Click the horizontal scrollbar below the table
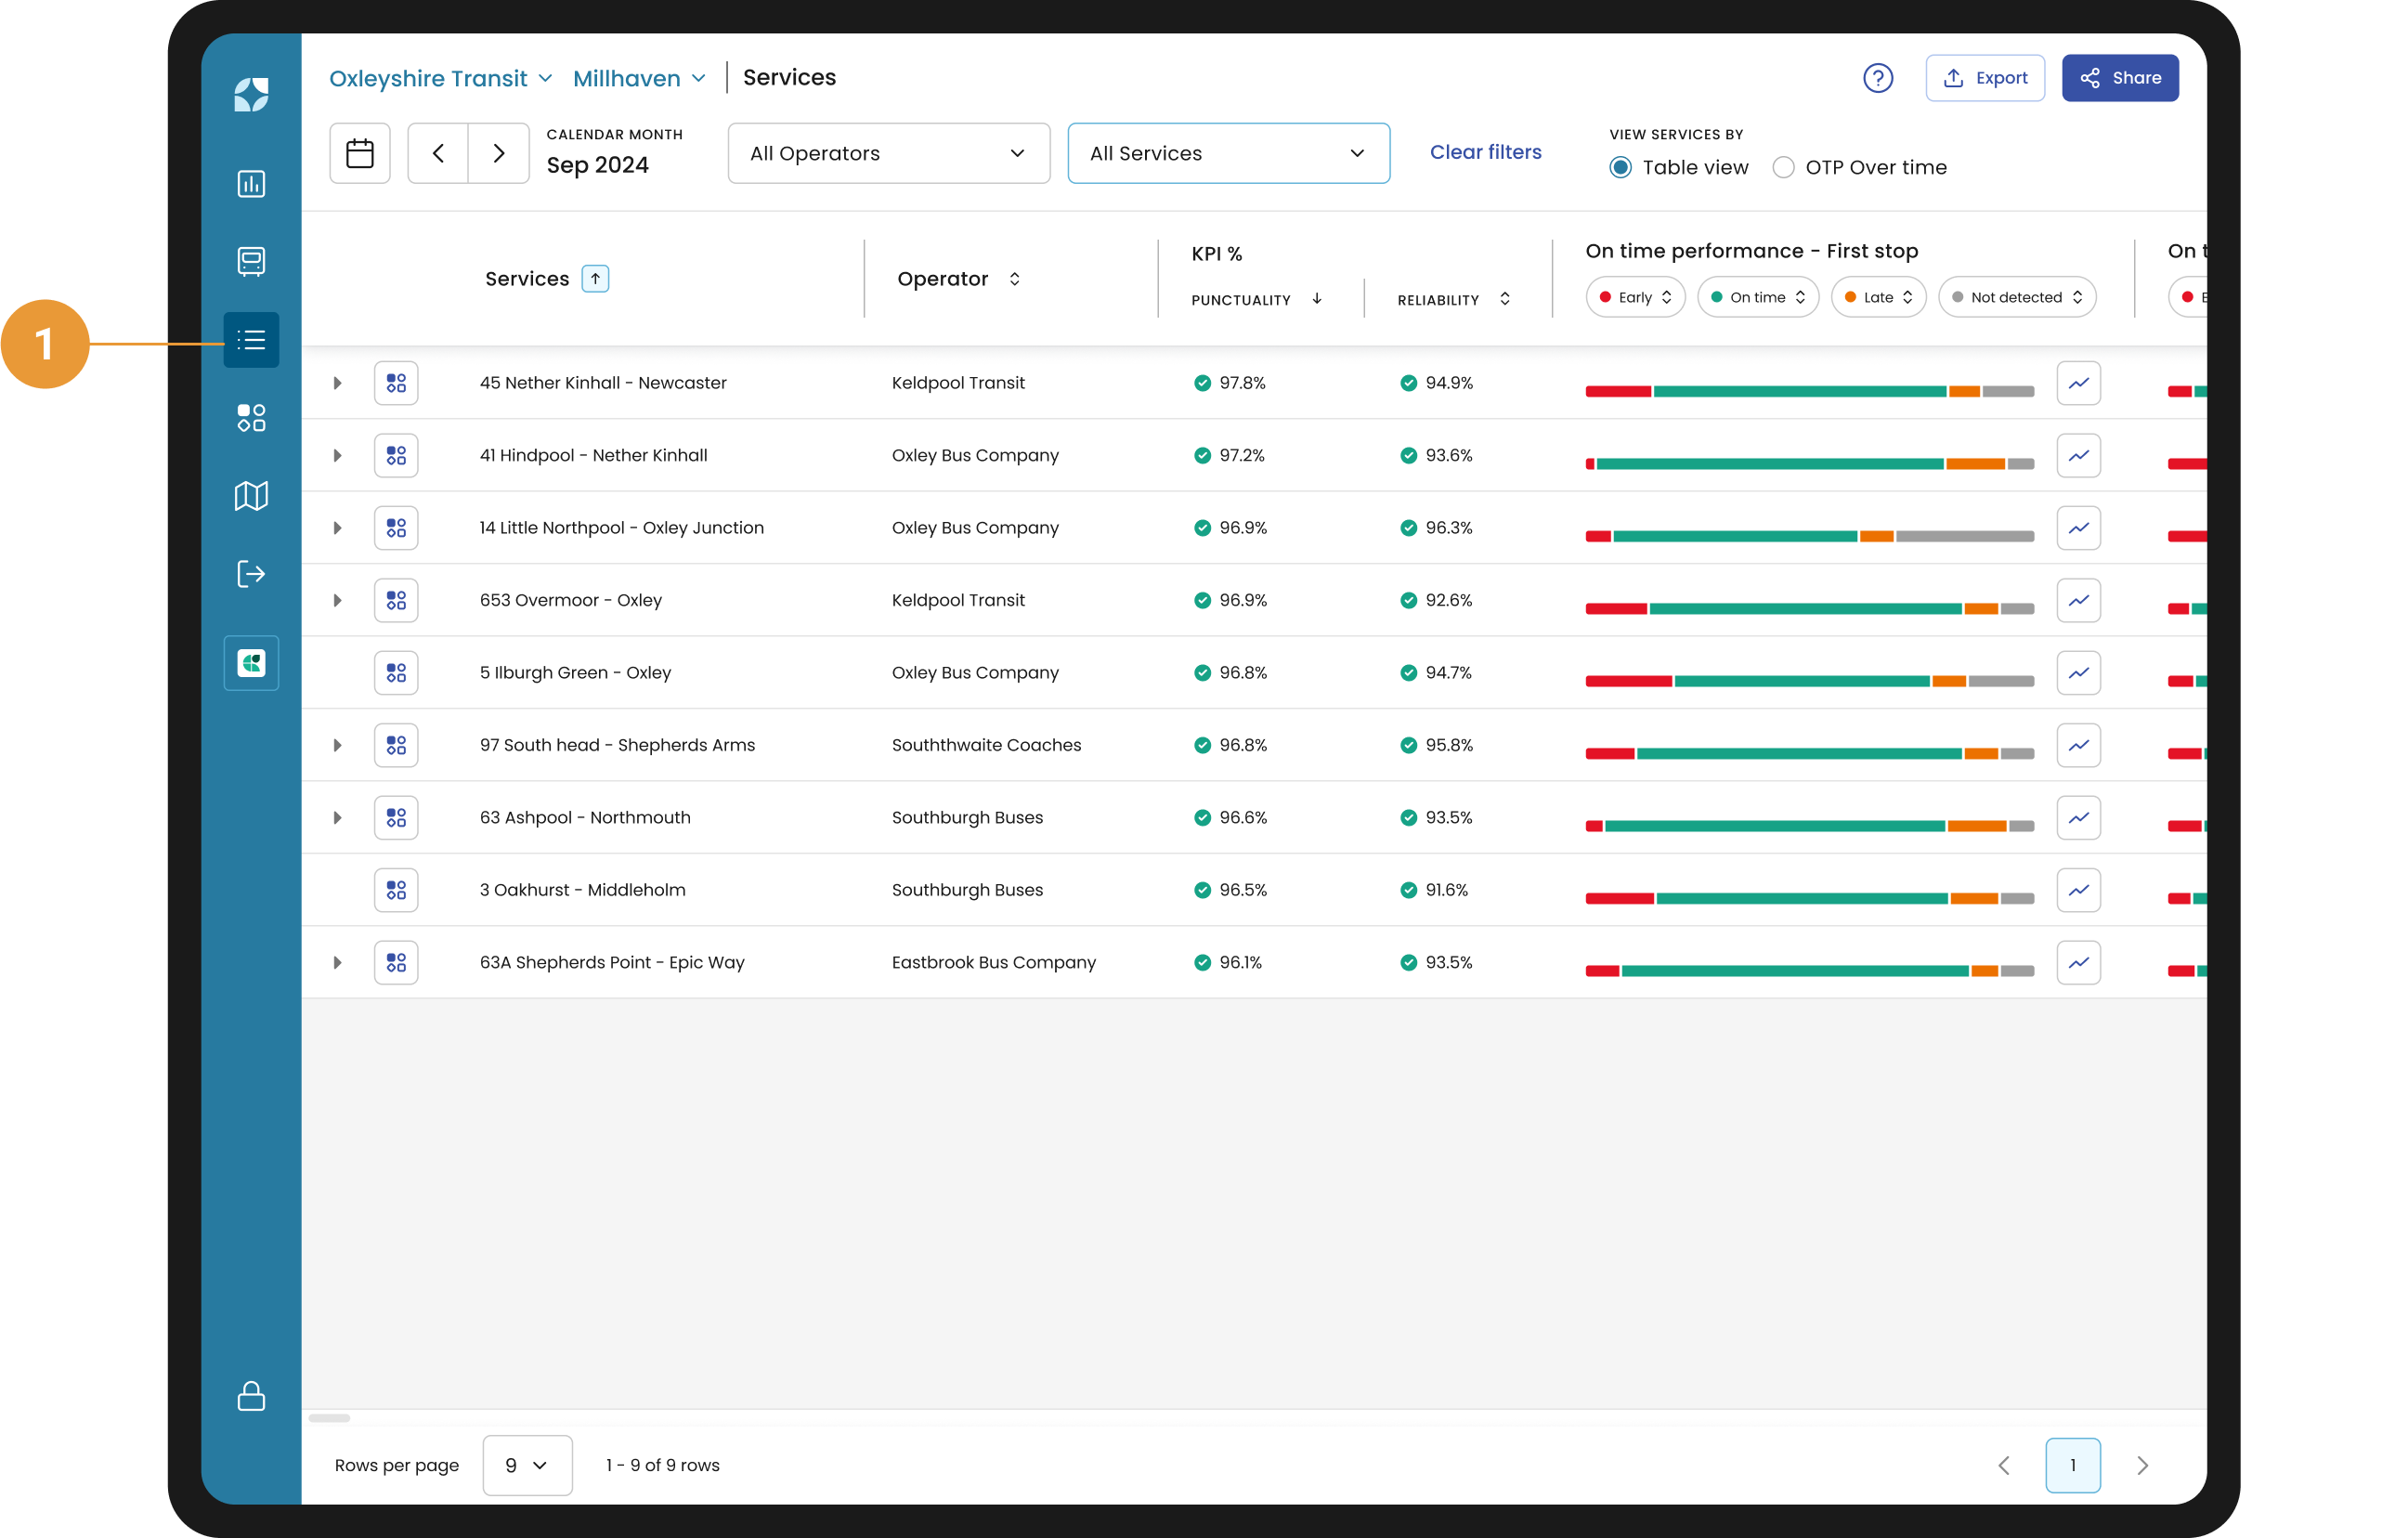 (329, 1418)
